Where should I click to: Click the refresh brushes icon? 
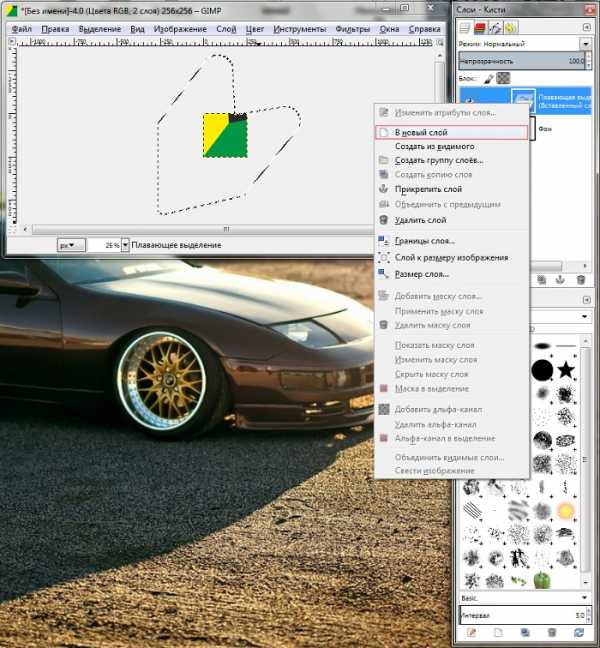click(x=579, y=632)
